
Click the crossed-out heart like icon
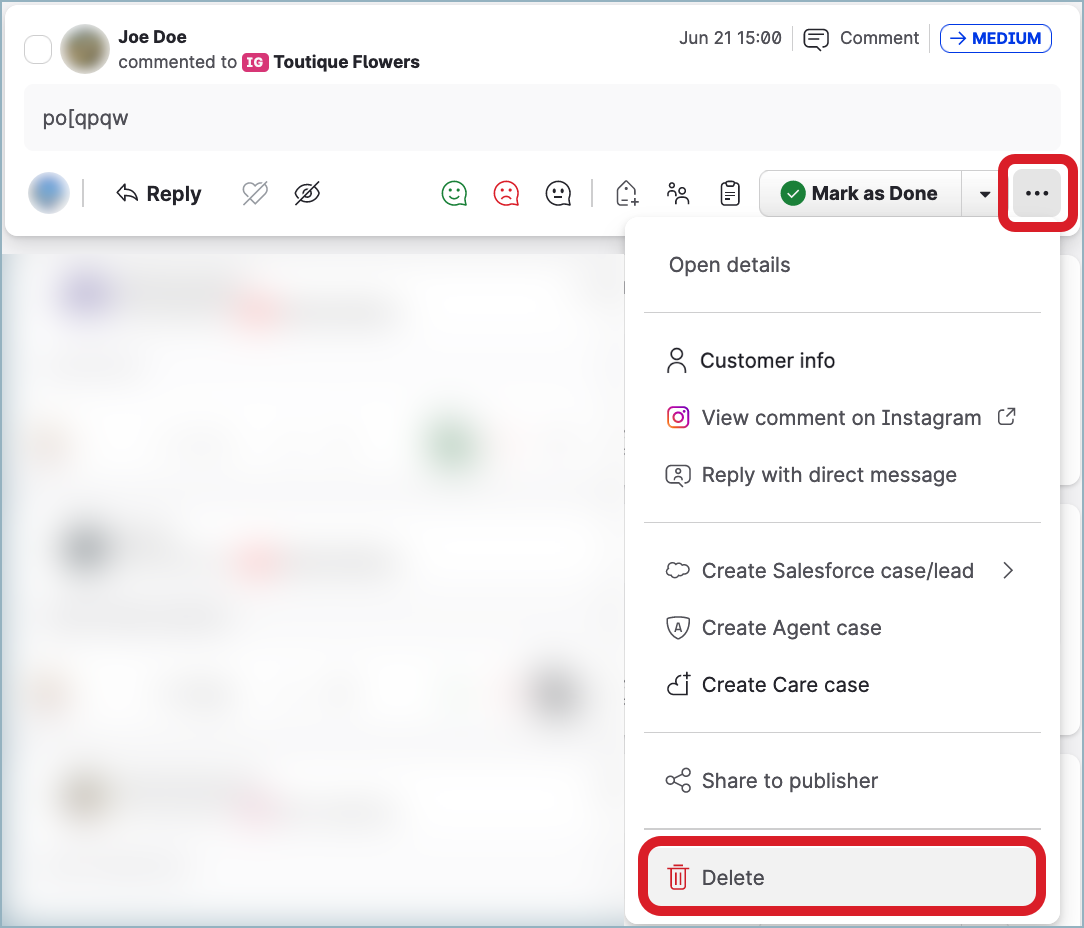[256, 194]
